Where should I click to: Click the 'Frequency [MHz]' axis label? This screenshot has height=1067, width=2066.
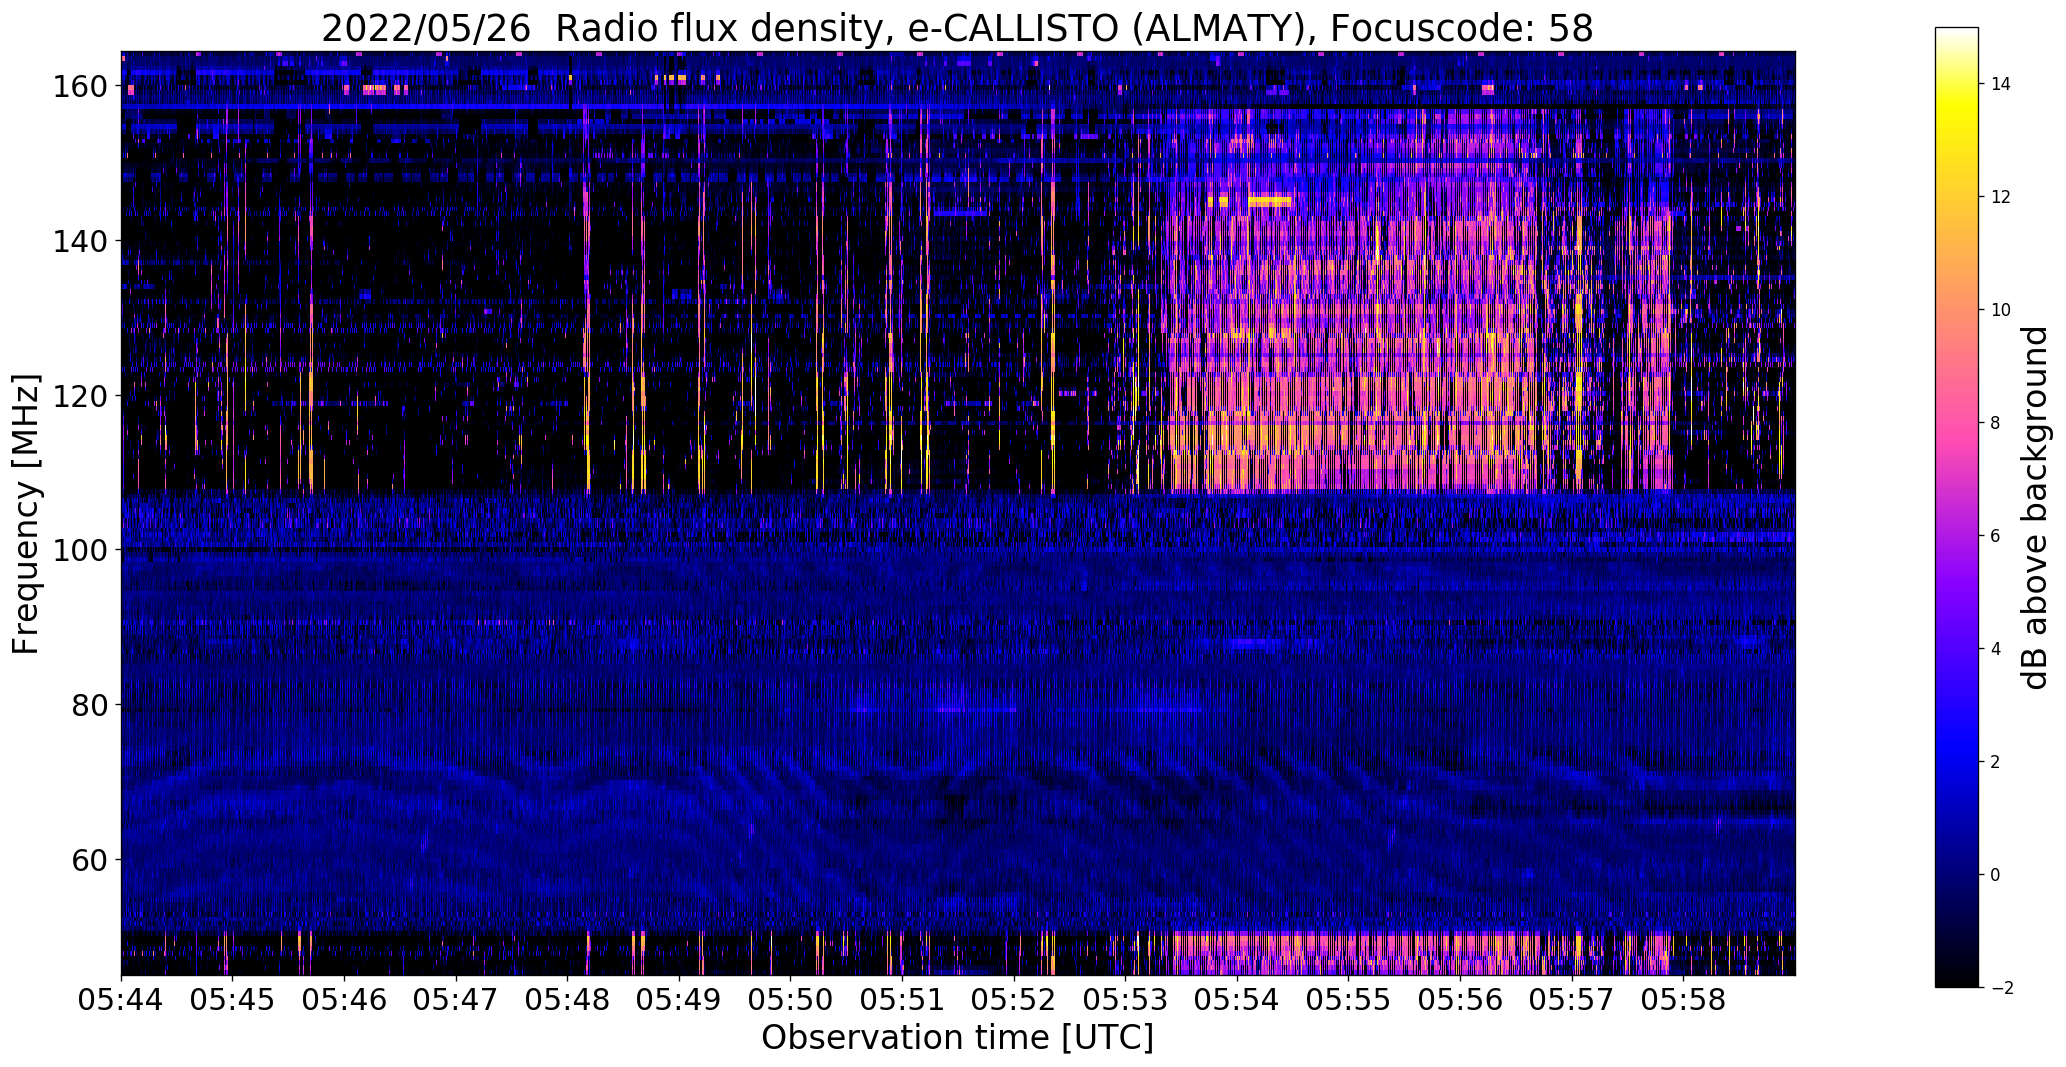pos(26,514)
